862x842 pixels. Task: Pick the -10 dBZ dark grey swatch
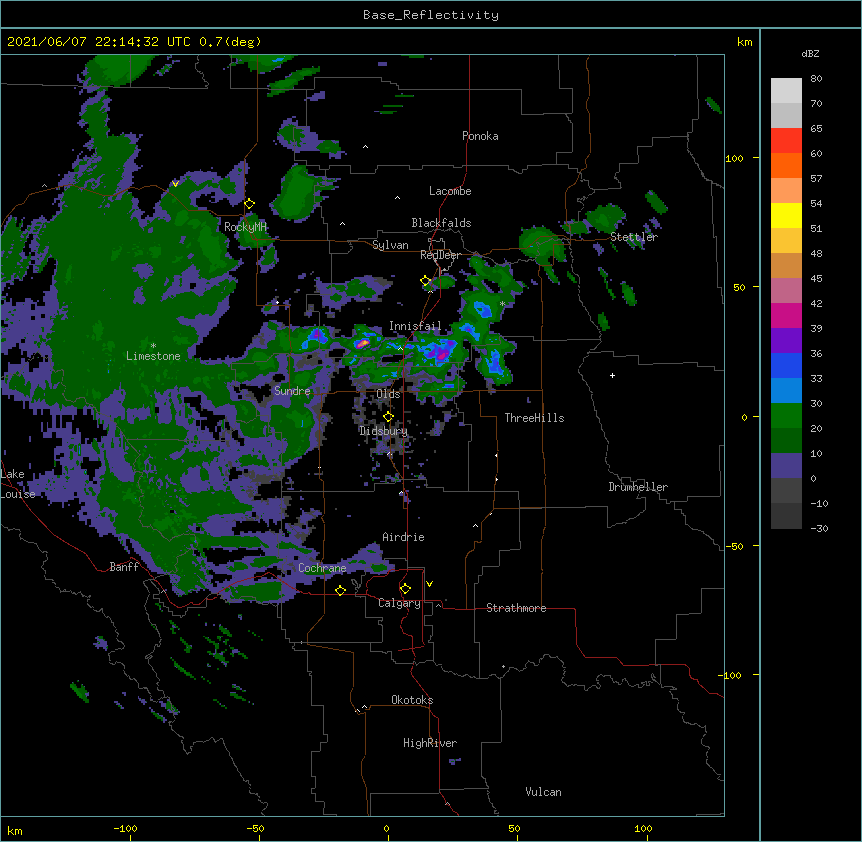coord(786,516)
